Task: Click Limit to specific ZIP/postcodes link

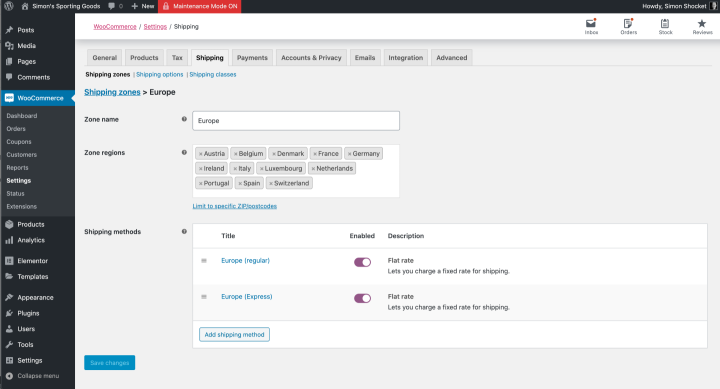Action: pos(235,206)
